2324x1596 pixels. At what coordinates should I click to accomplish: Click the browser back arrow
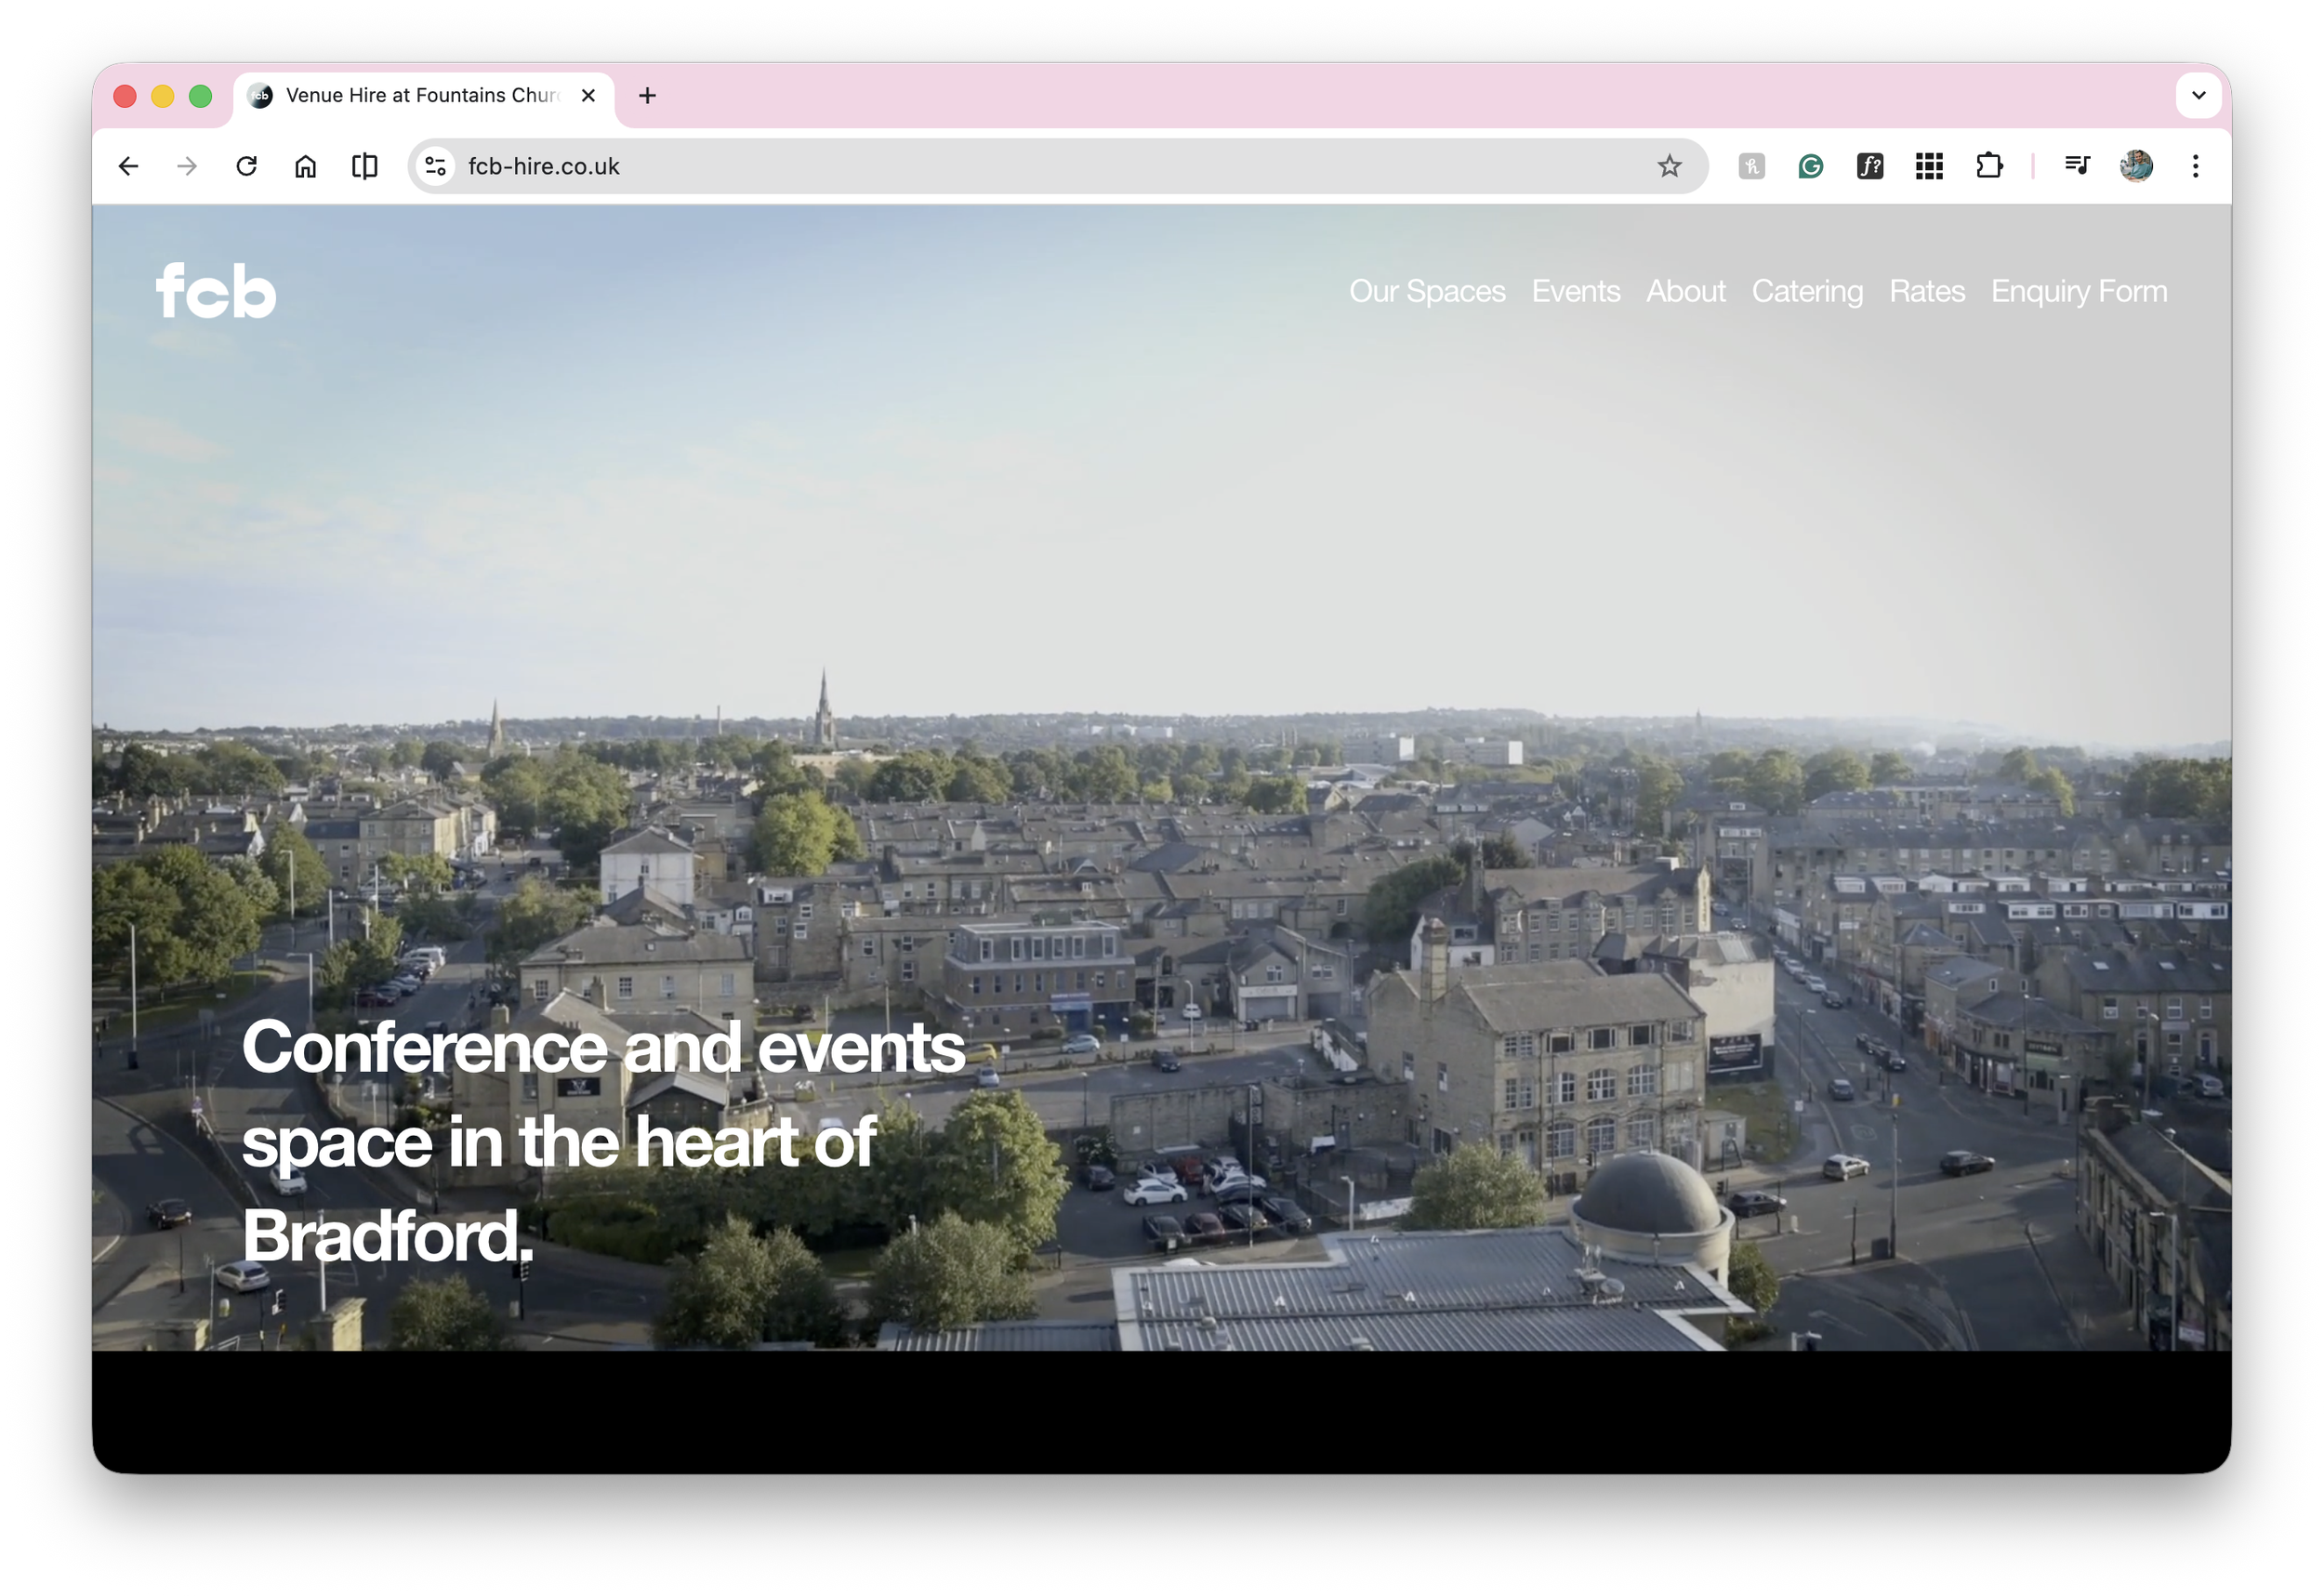coord(128,166)
